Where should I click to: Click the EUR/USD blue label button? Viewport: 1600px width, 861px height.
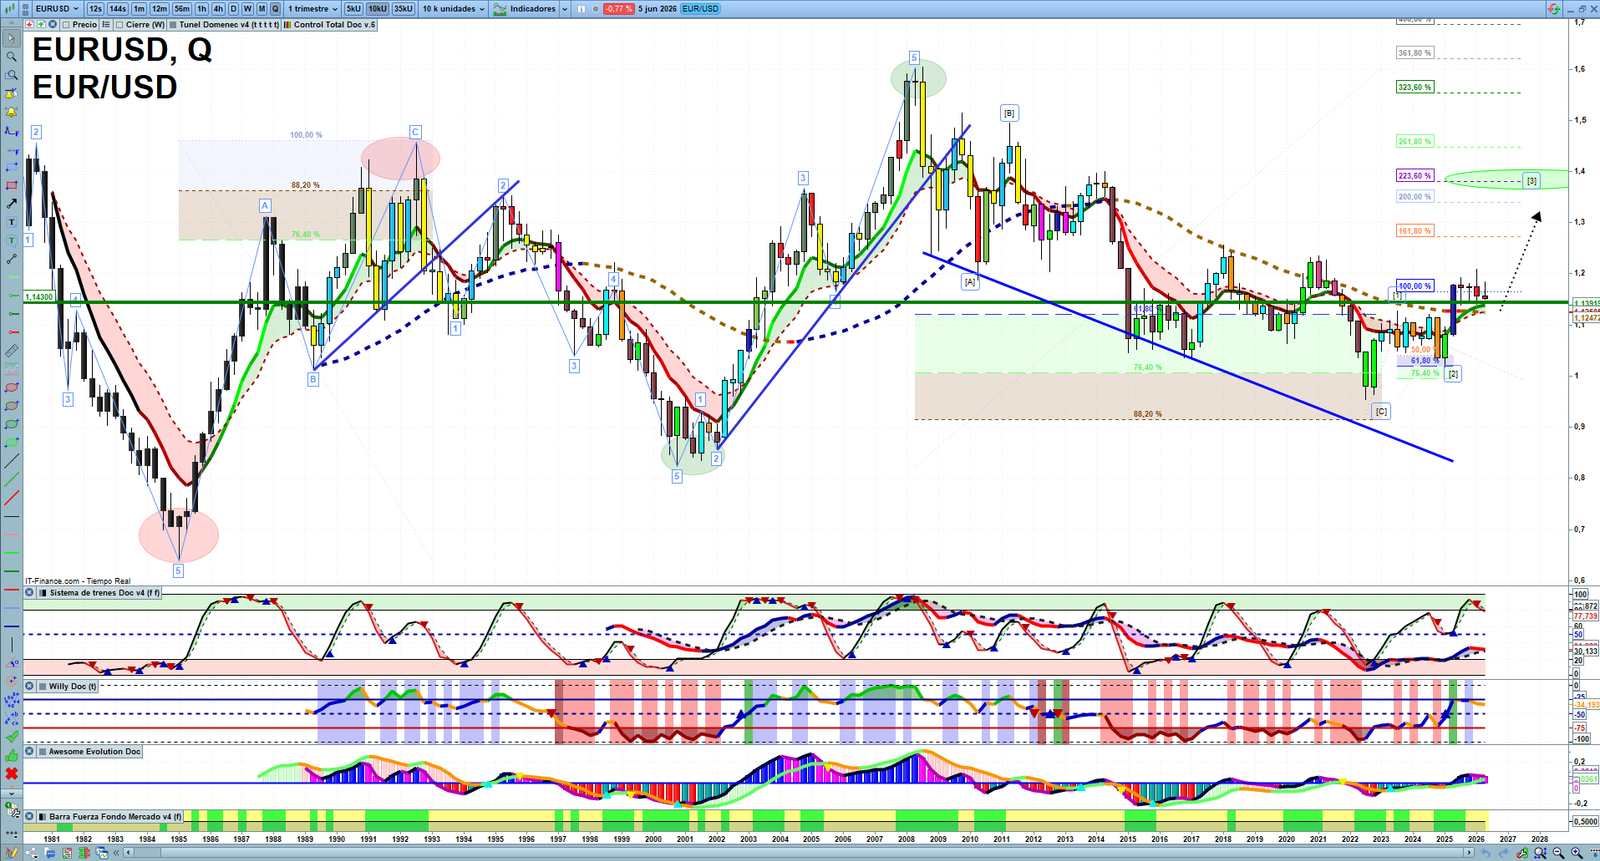tap(700, 8)
